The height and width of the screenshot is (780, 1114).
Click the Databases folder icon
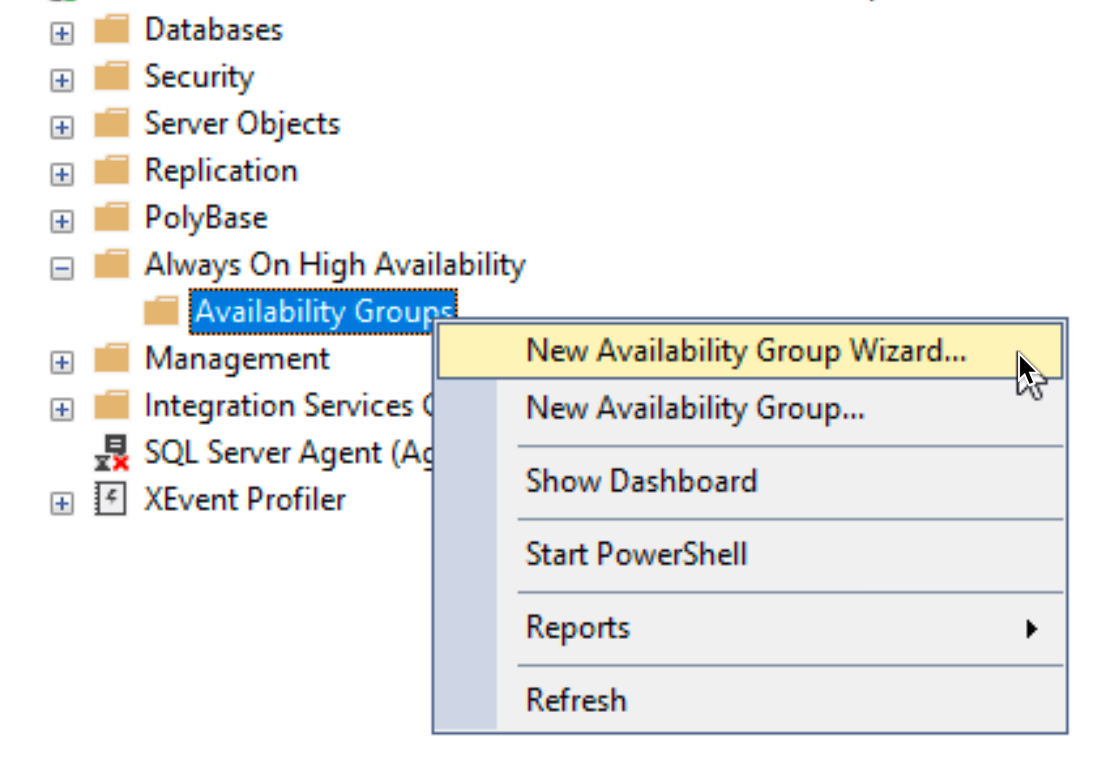coord(112,29)
